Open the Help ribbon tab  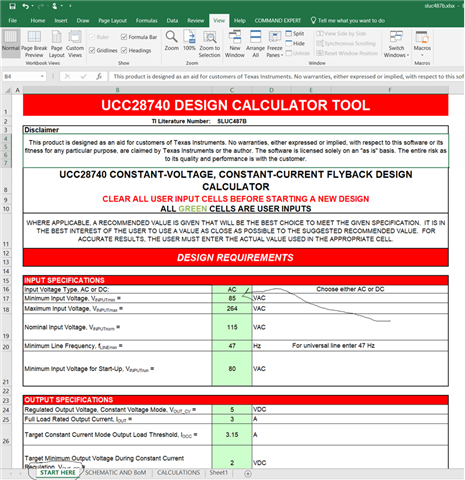point(239,21)
